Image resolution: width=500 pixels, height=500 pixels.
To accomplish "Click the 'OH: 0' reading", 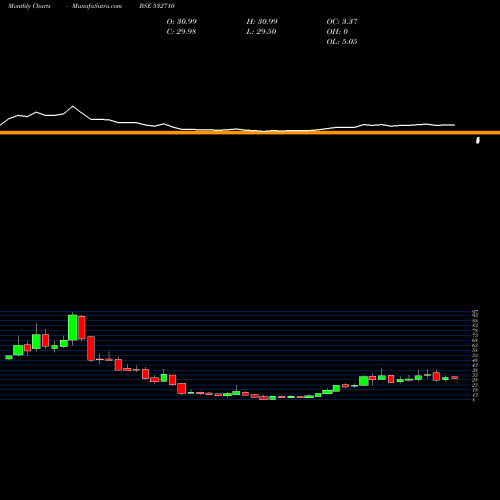I will [x=337, y=31].
